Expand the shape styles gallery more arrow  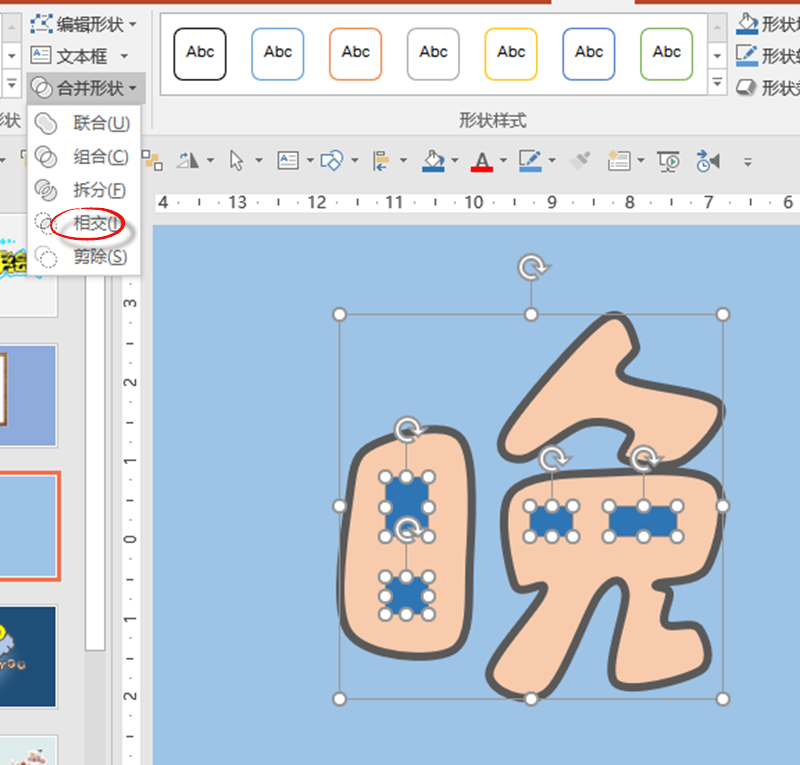pyautogui.click(x=717, y=83)
